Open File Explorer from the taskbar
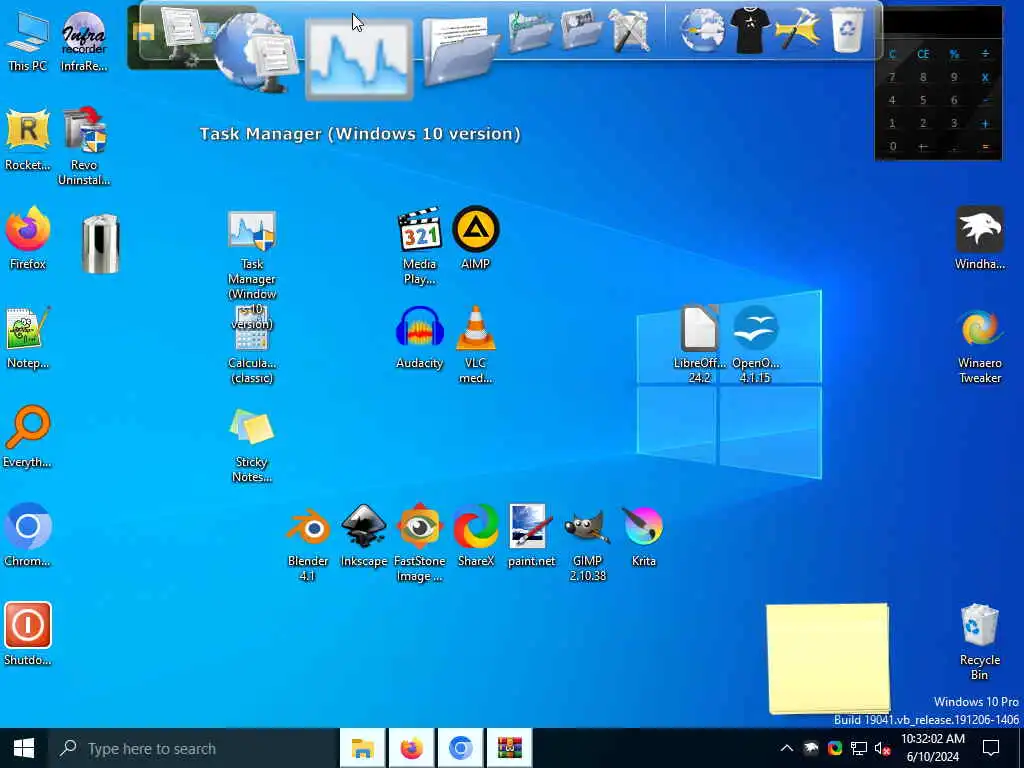Screen dimensions: 1024x768 click(362, 748)
